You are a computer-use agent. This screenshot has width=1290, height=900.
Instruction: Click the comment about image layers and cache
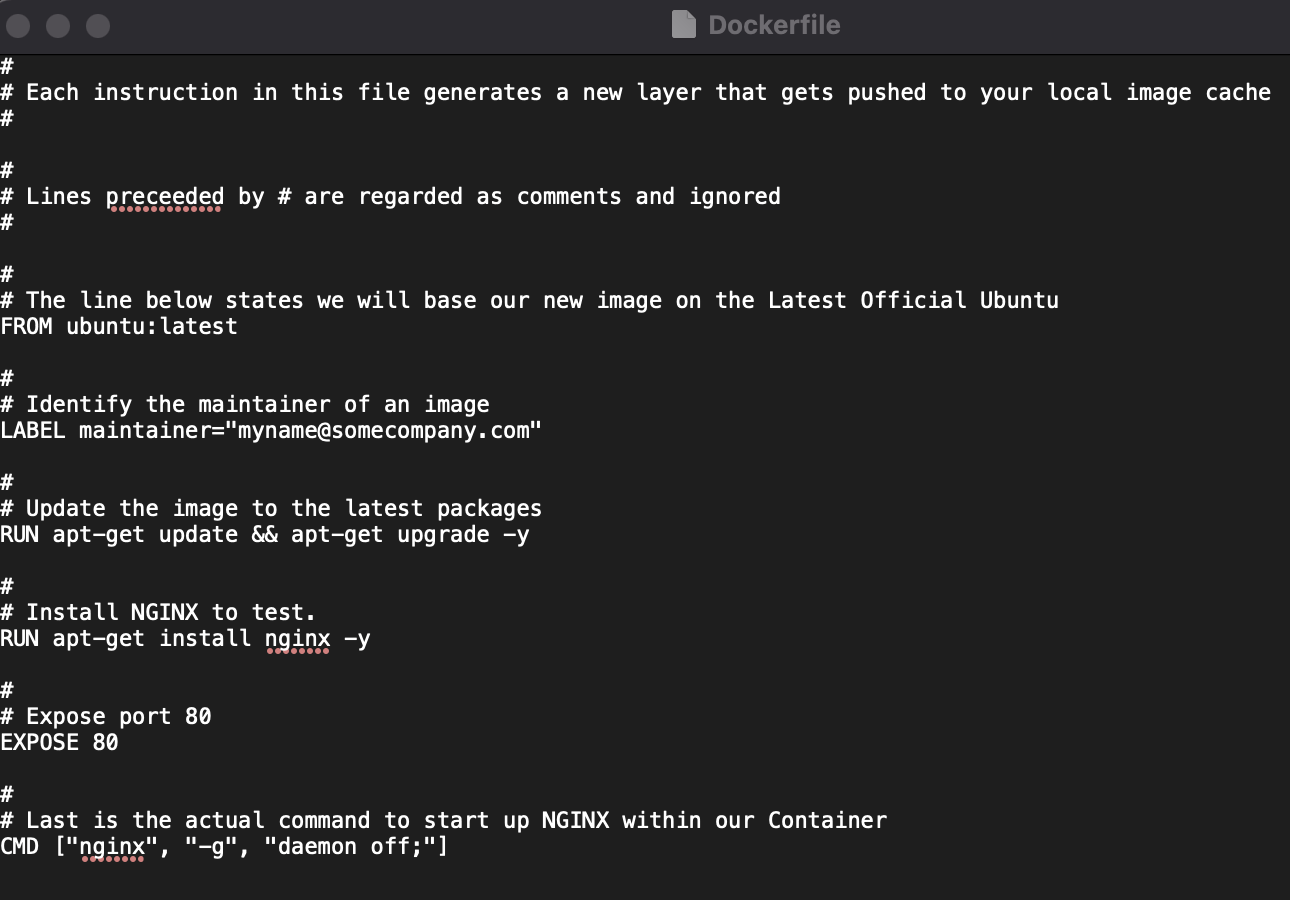pyautogui.click(x=640, y=92)
